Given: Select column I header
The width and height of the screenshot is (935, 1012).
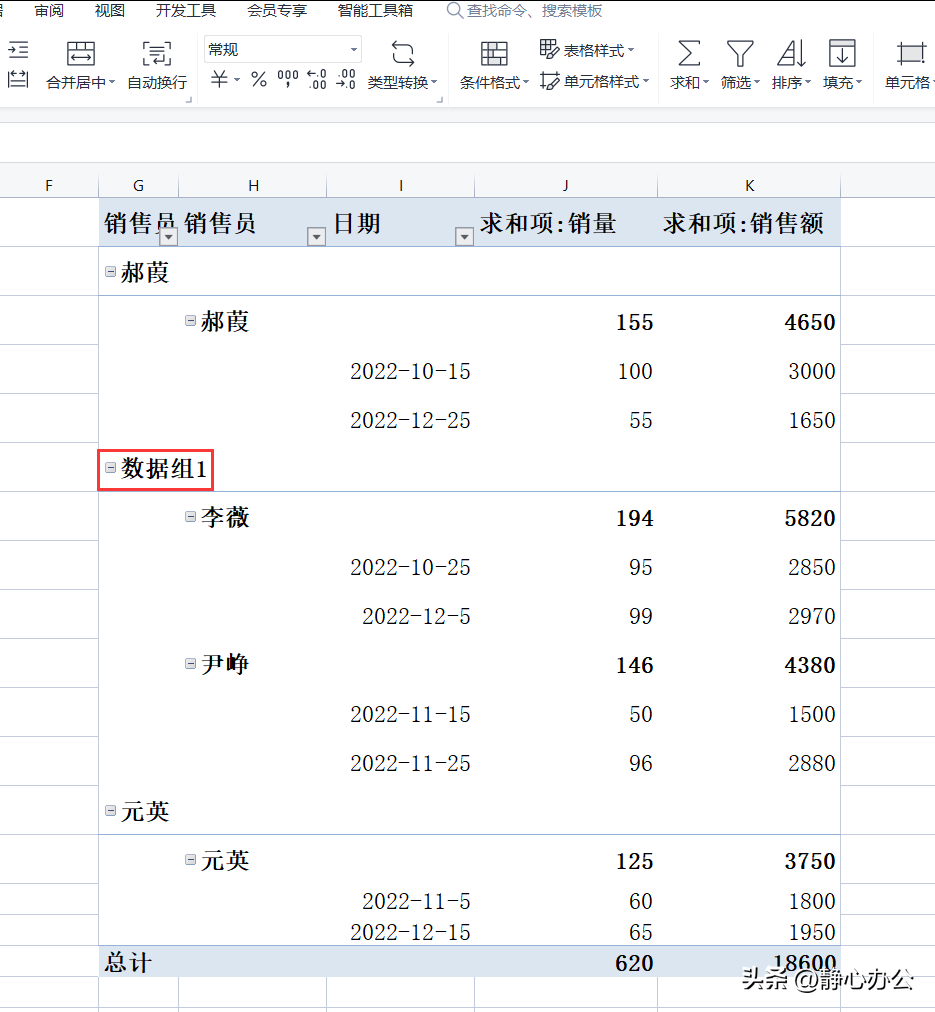Looking at the screenshot, I should tap(401, 186).
